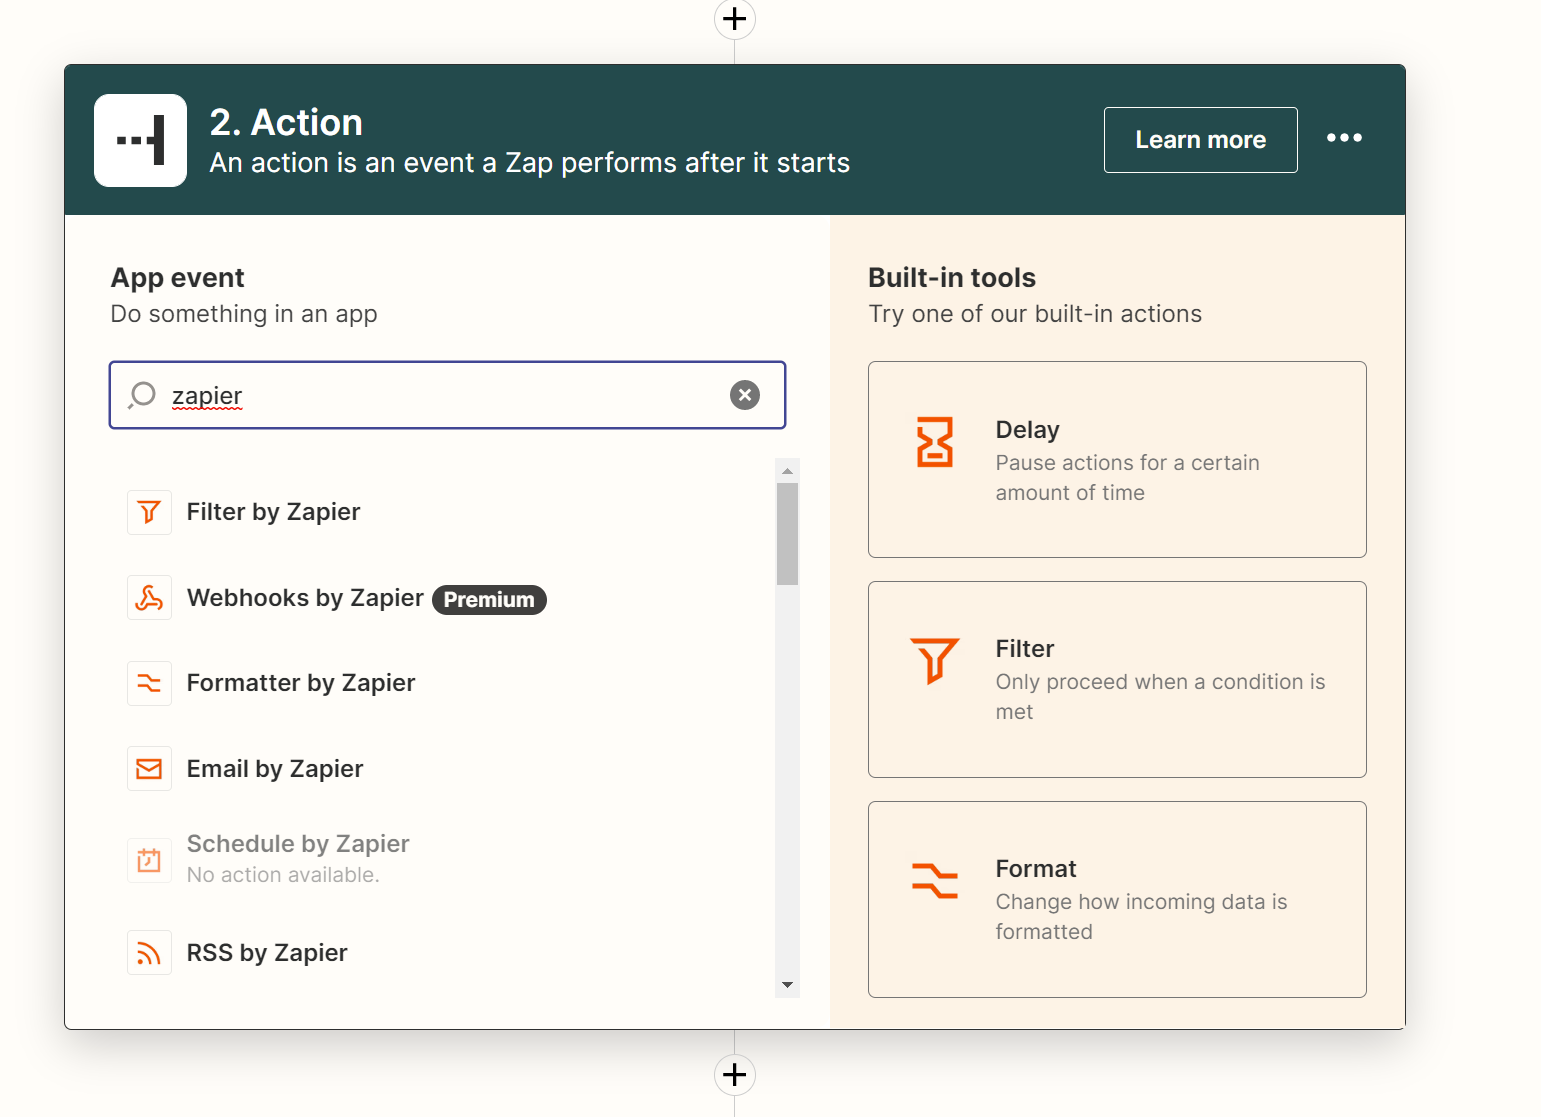Image resolution: width=1541 pixels, height=1117 pixels.
Task: Choose Webhooks by Zapier app
Action: pyautogui.click(x=305, y=598)
